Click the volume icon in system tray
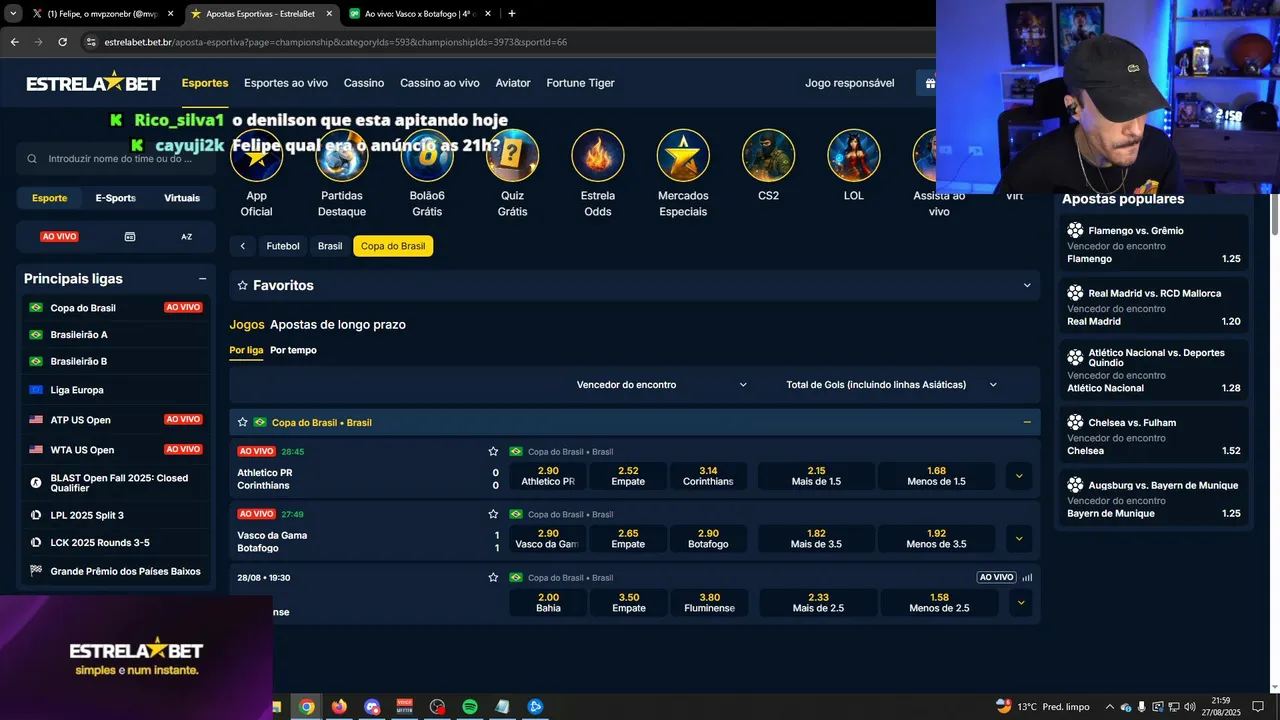The height and width of the screenshot is (720, 1280). (1190, 707)
